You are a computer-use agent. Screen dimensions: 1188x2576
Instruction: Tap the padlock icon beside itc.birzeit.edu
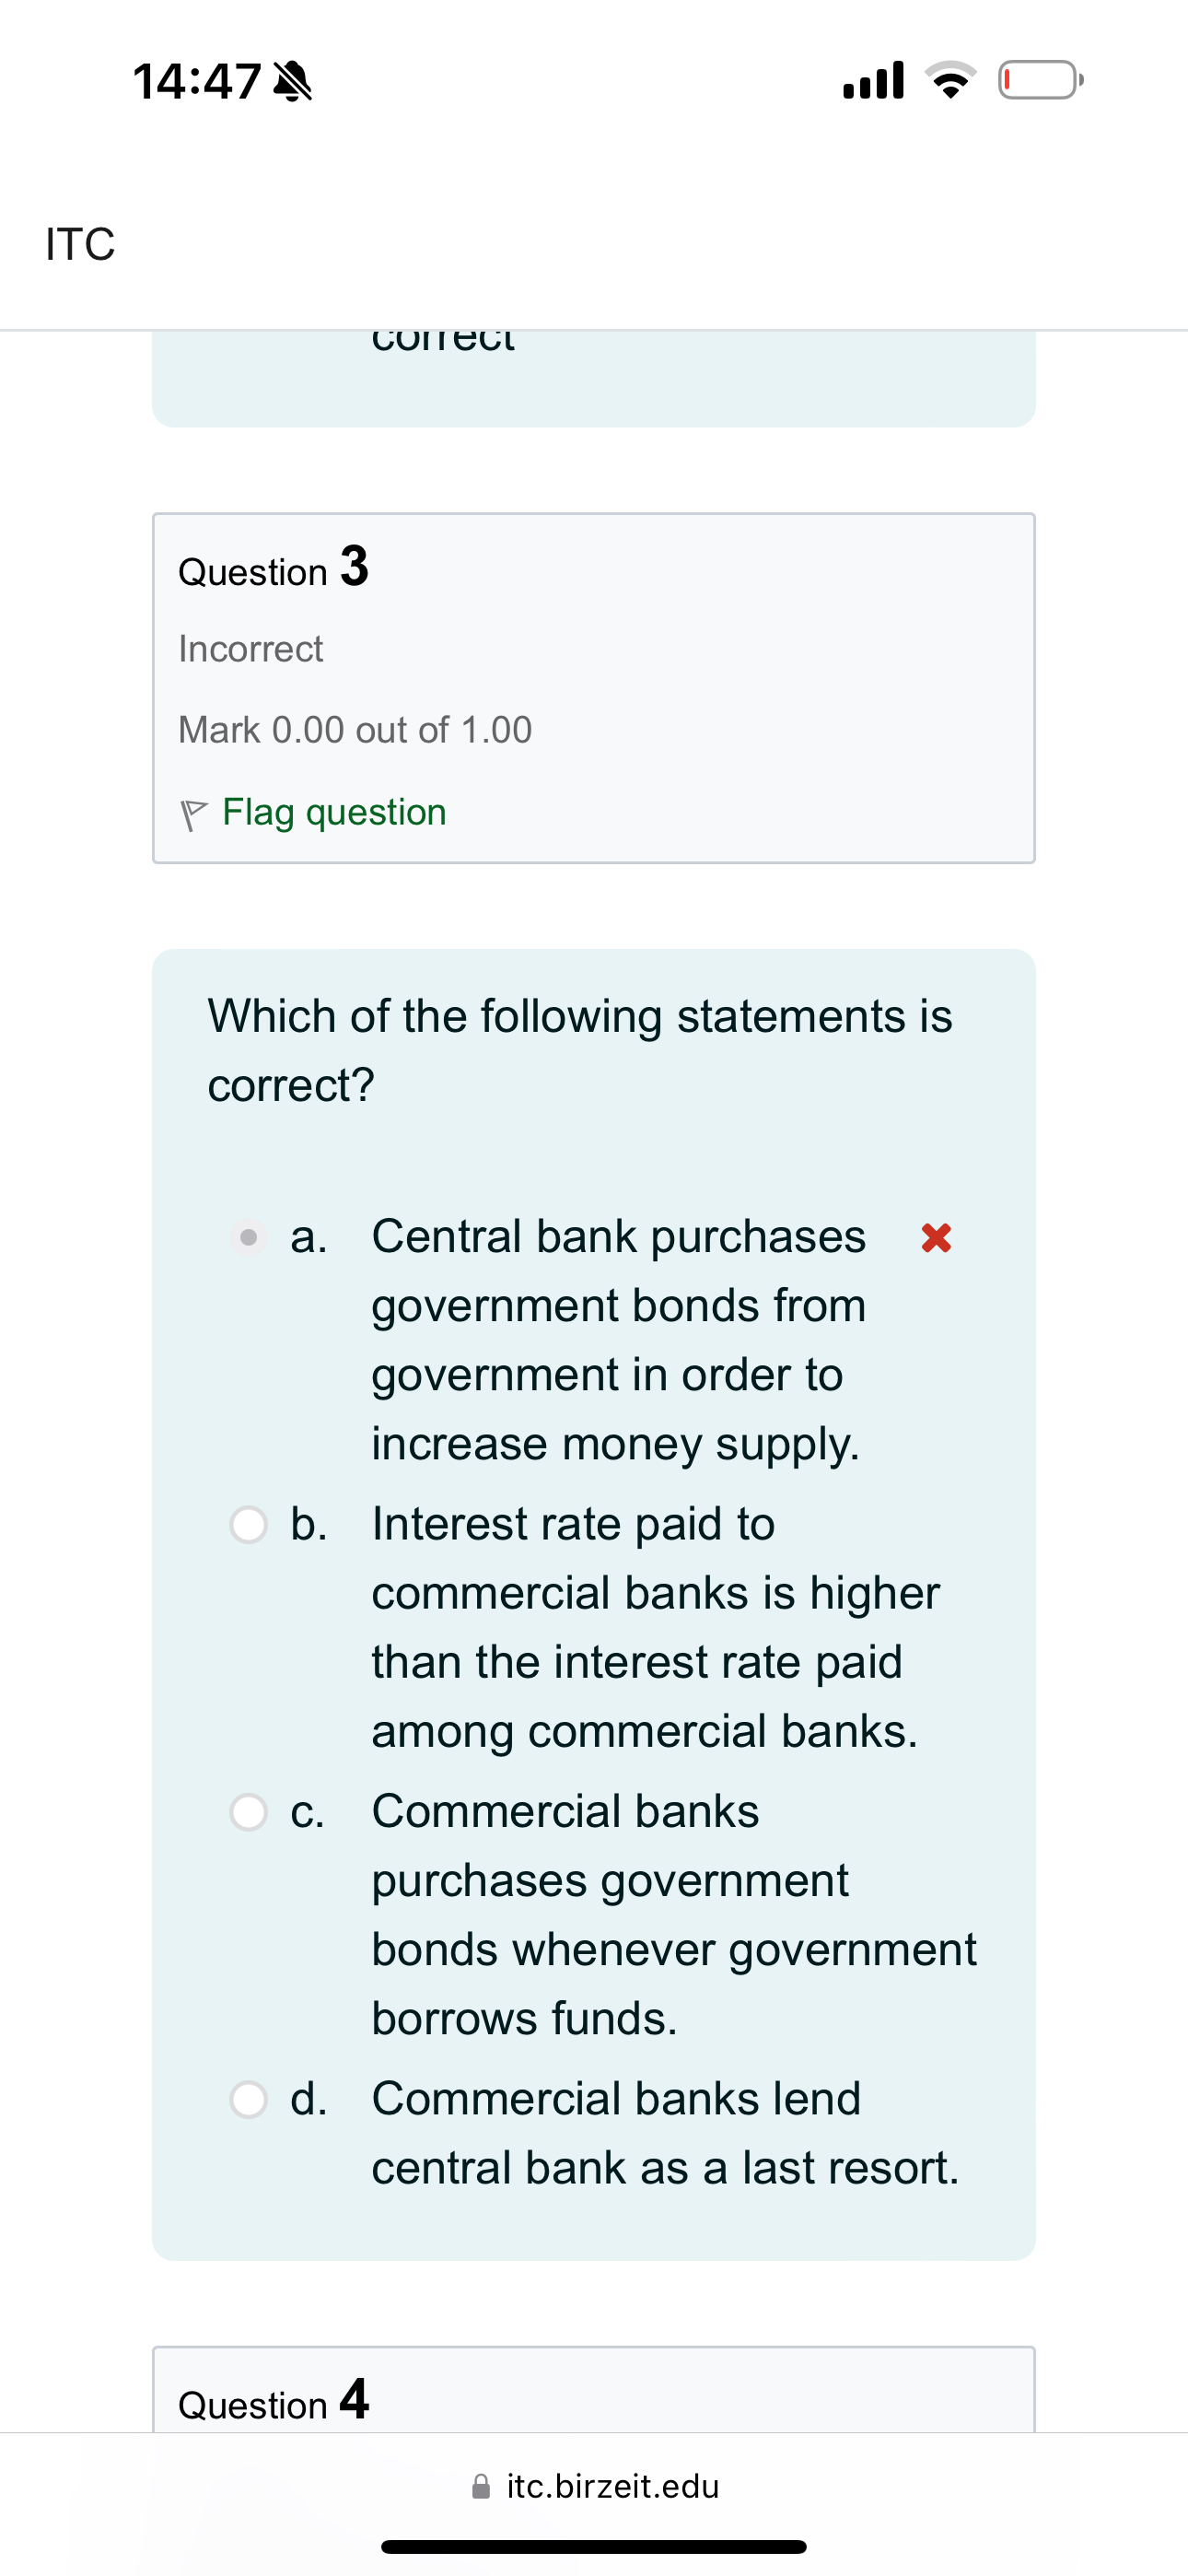tap(480, 2484)
